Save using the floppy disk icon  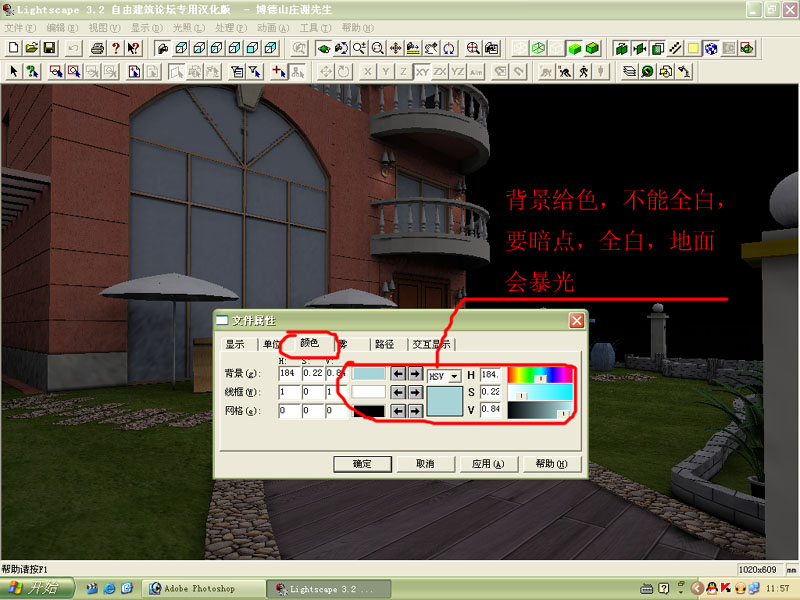point(49,48)
